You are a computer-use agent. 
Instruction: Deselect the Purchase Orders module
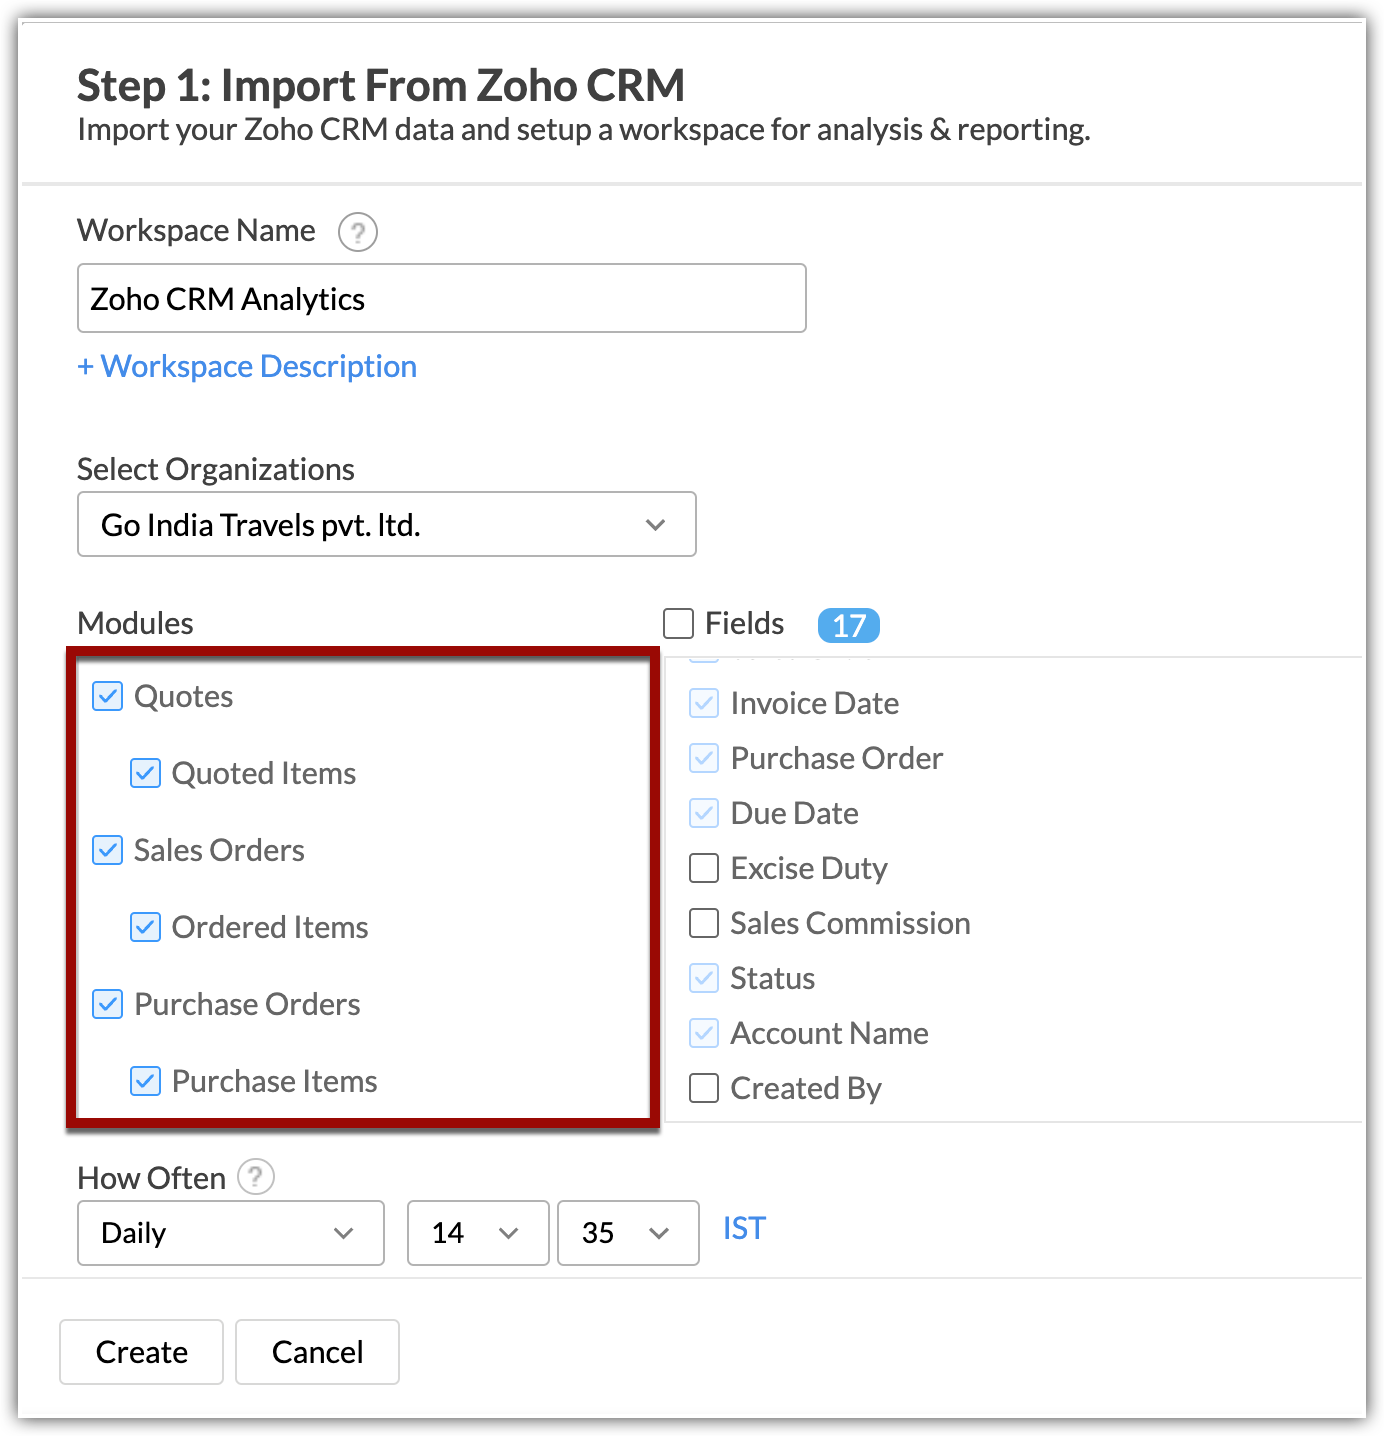[x=107, y=1004]
